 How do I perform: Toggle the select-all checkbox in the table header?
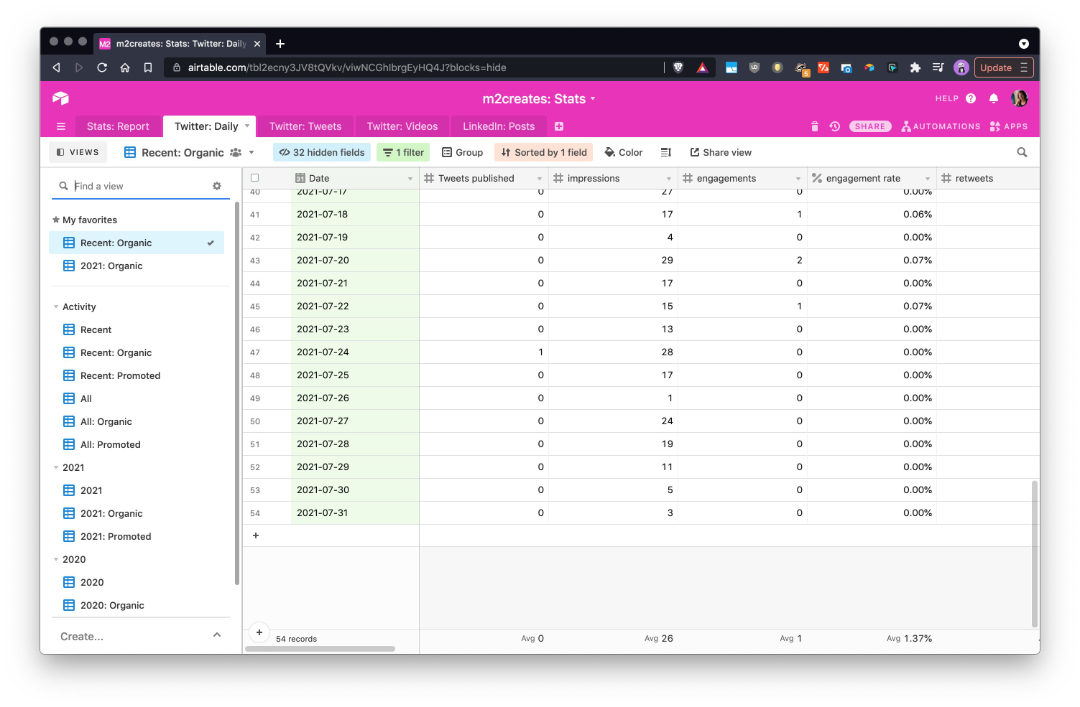click(255, 177)
